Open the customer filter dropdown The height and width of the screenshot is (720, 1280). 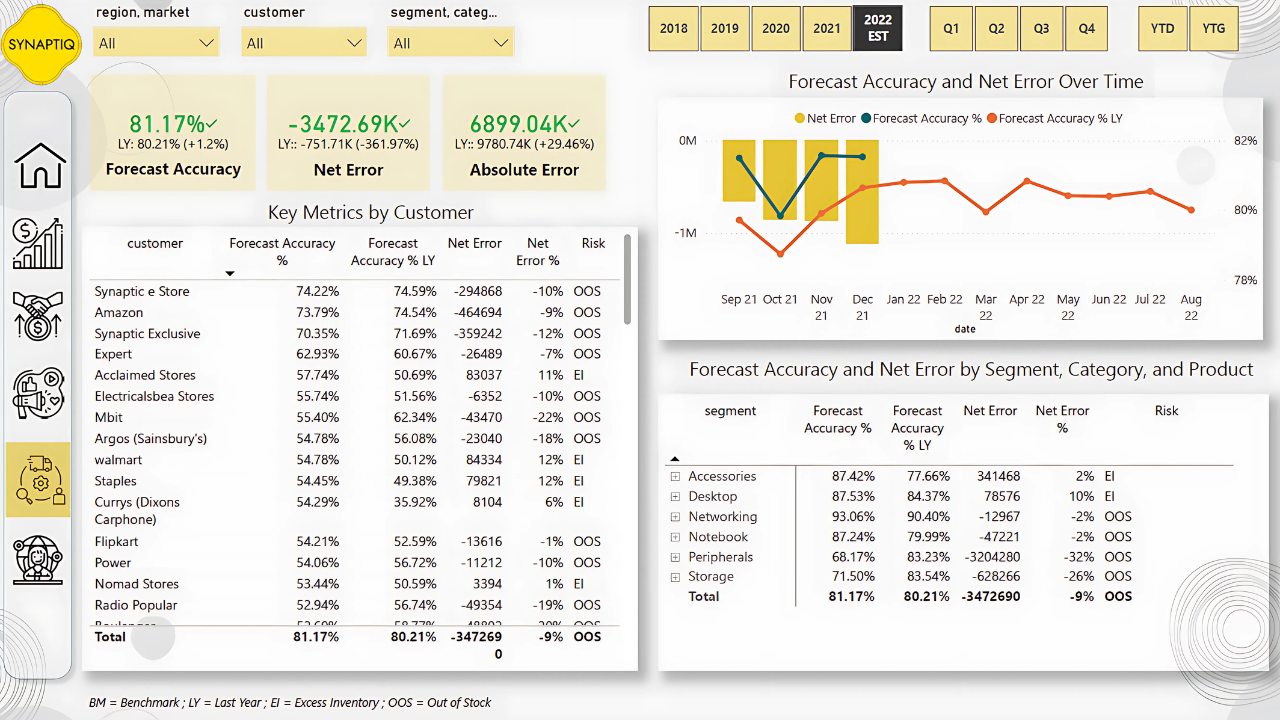pyautogui.click(x=304, y=43)
